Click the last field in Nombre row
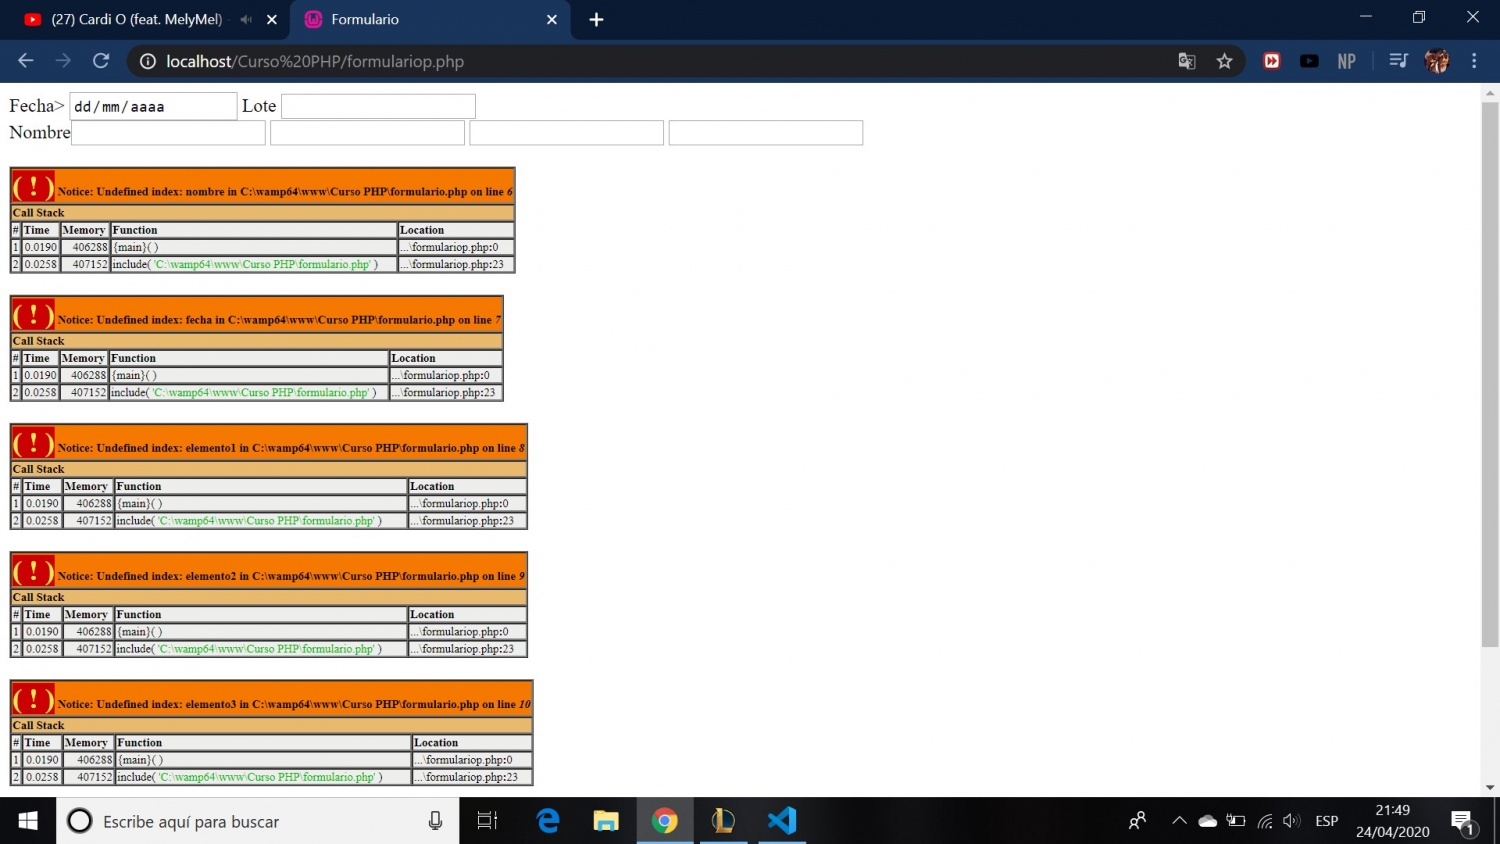The image size is (1500, 844). click(765, 132)
